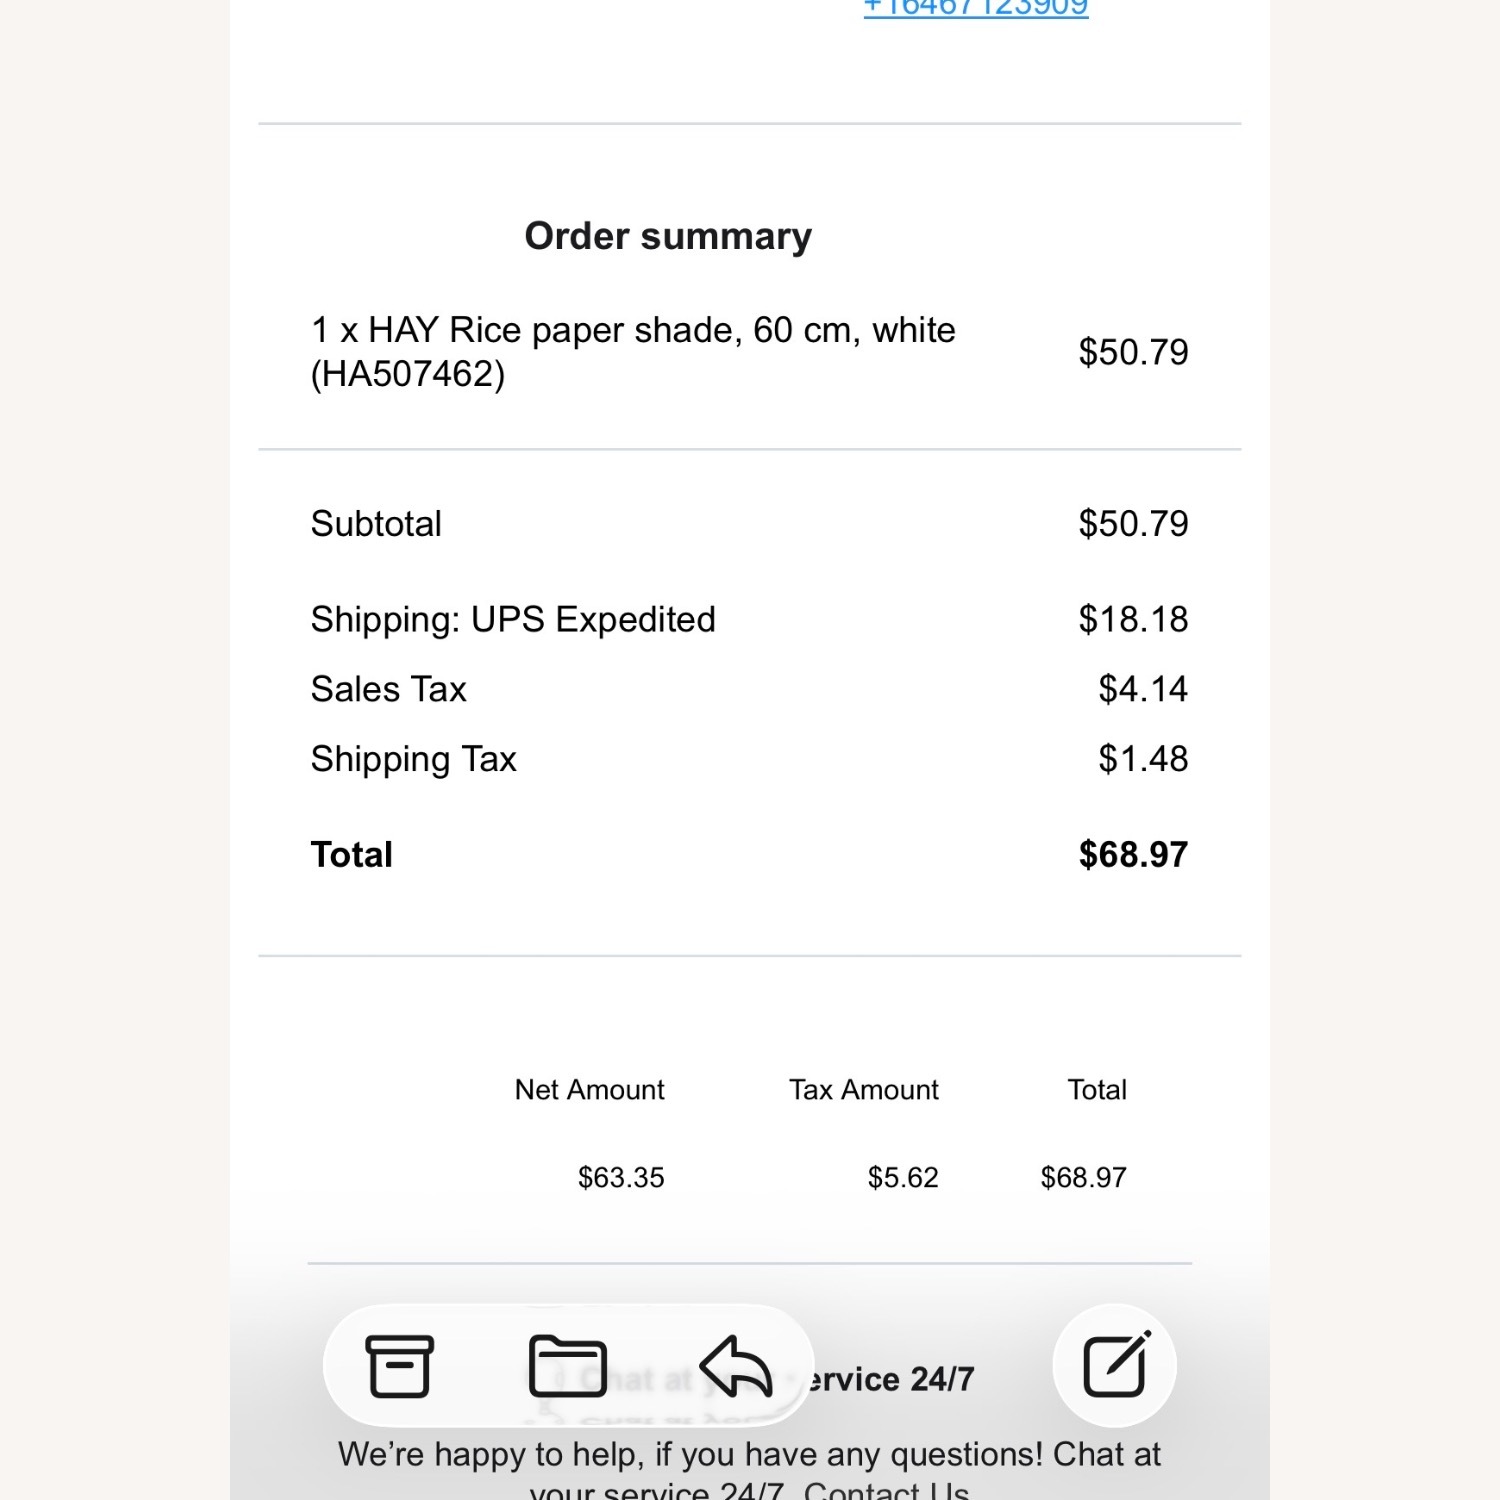Tap the phone number link at top
1500x1500 pixels.
[x=976, y=8]
